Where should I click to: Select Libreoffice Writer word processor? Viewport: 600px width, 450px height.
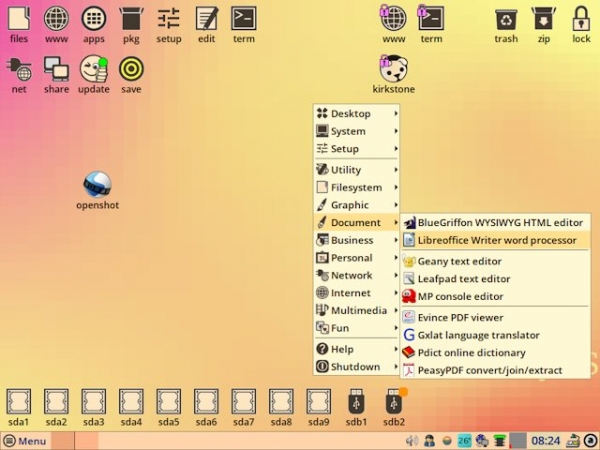pos(495,240)
